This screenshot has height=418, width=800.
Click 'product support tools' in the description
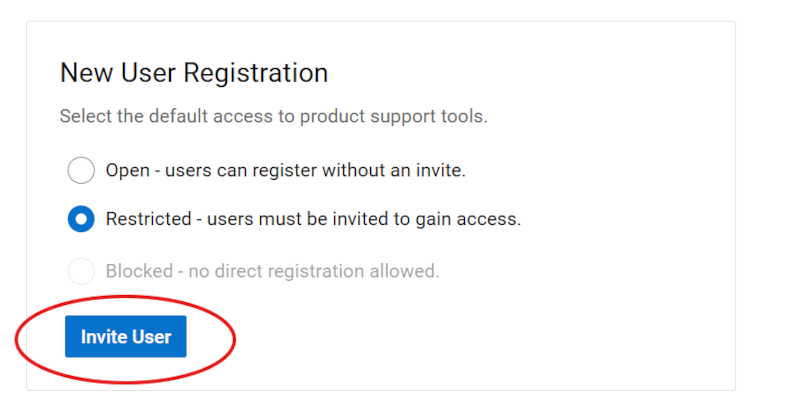394,117
